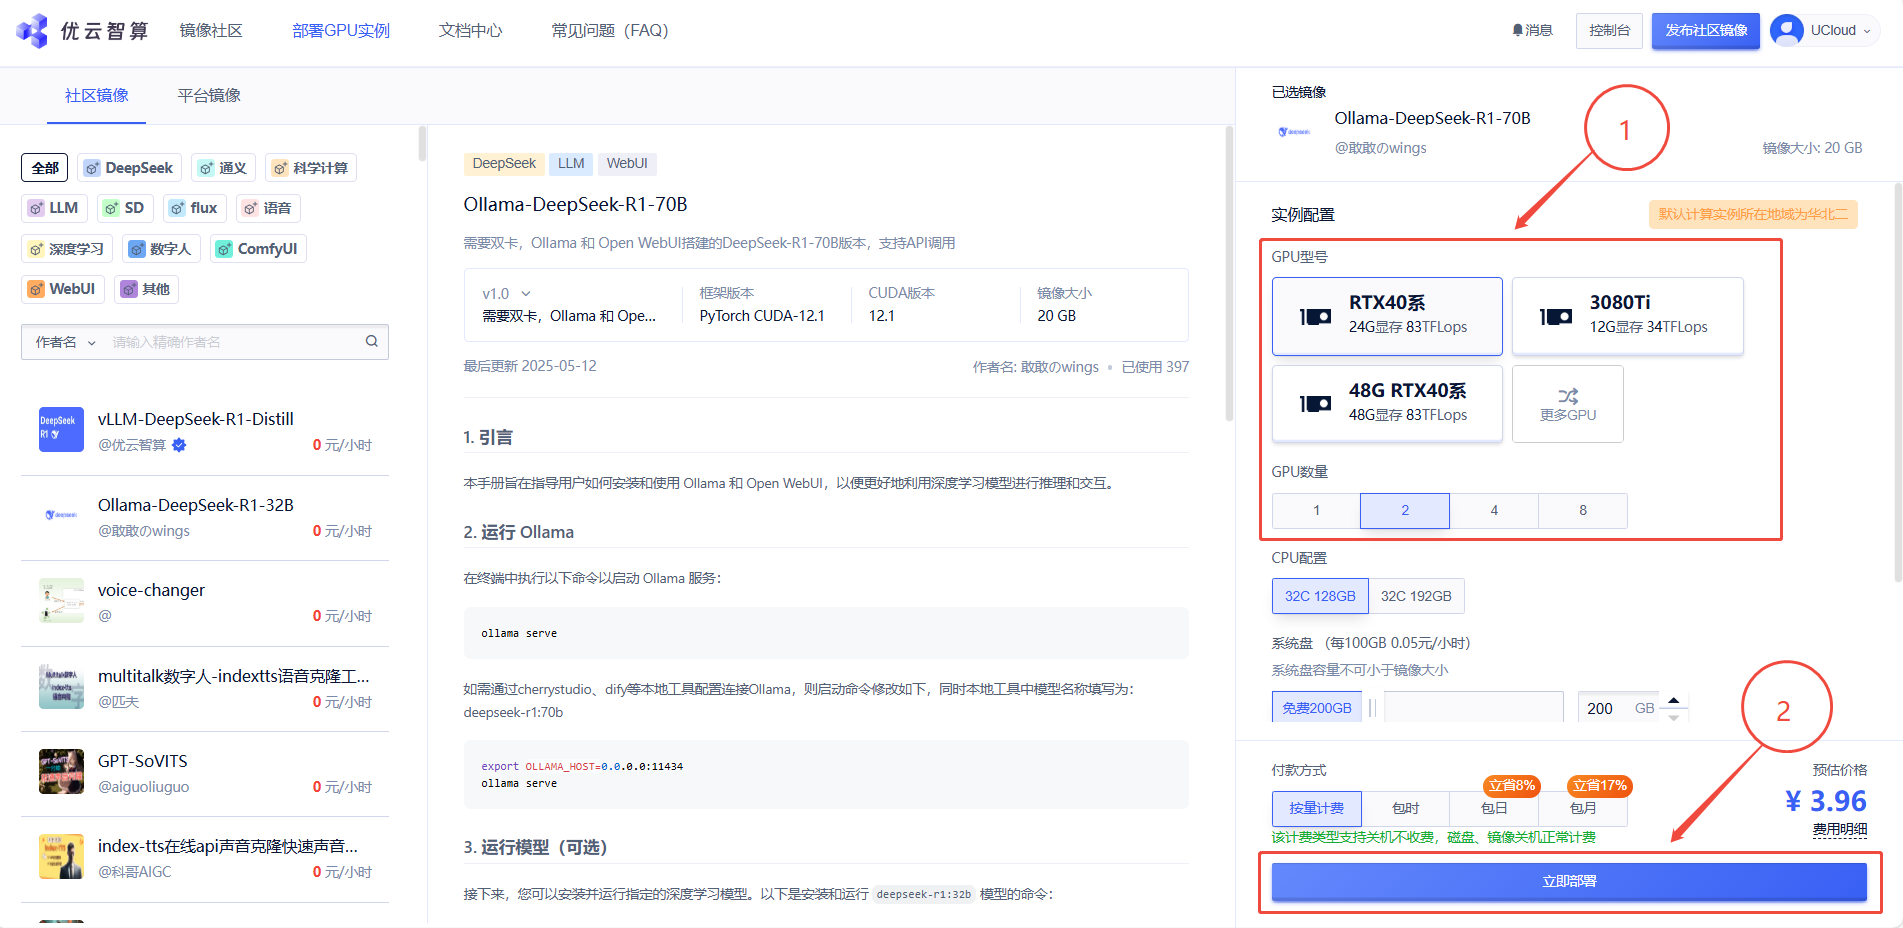
Task: Select 包日 payment method
Action: (x=1494, y=808)
